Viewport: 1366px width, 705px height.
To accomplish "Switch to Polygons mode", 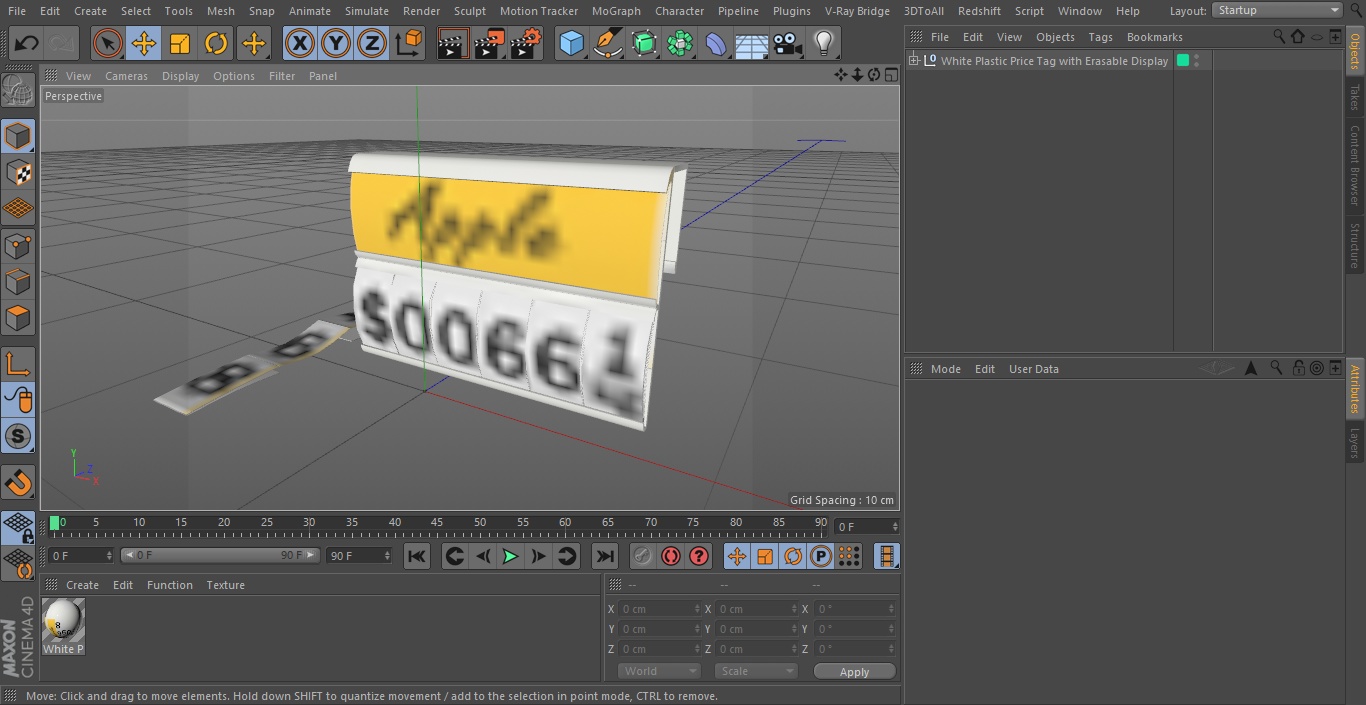I will click(x=18, y=318).
